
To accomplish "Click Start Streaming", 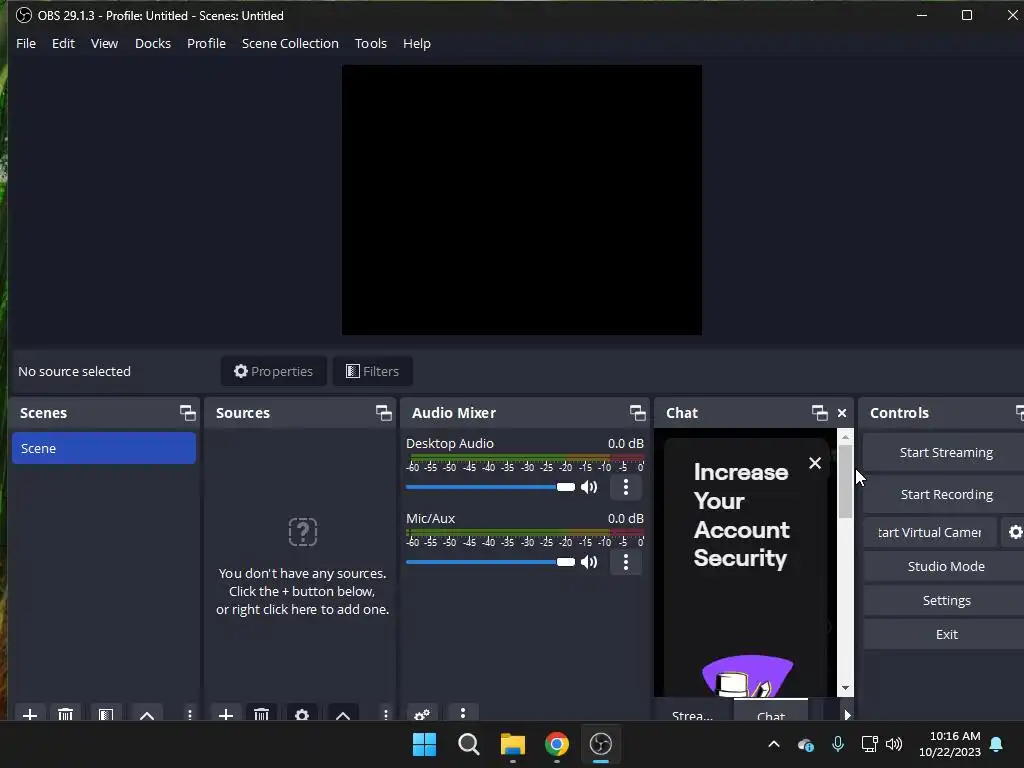I will pyautogui.click(x=946, y=453).
